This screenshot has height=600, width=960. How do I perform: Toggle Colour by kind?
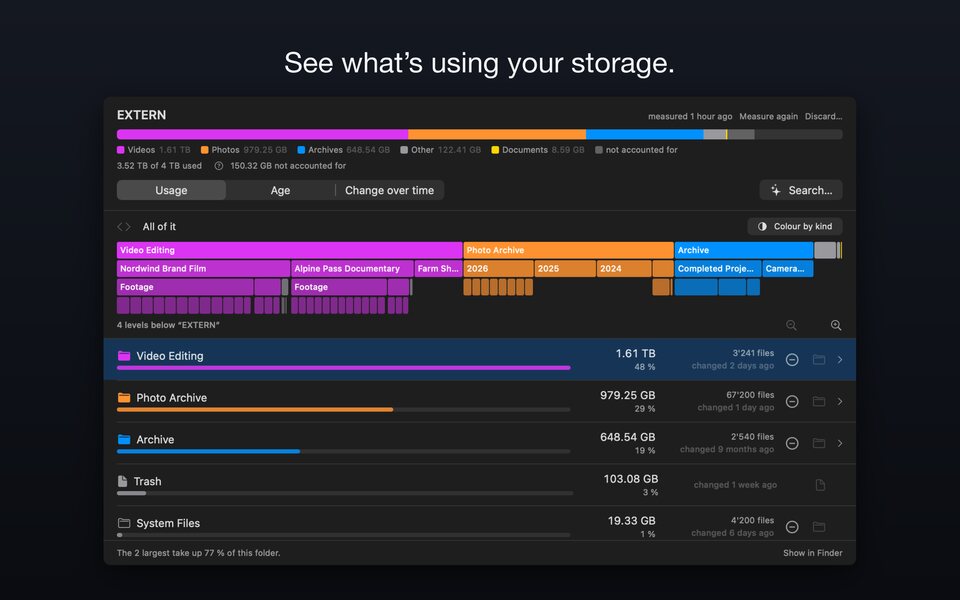point(795,227)
